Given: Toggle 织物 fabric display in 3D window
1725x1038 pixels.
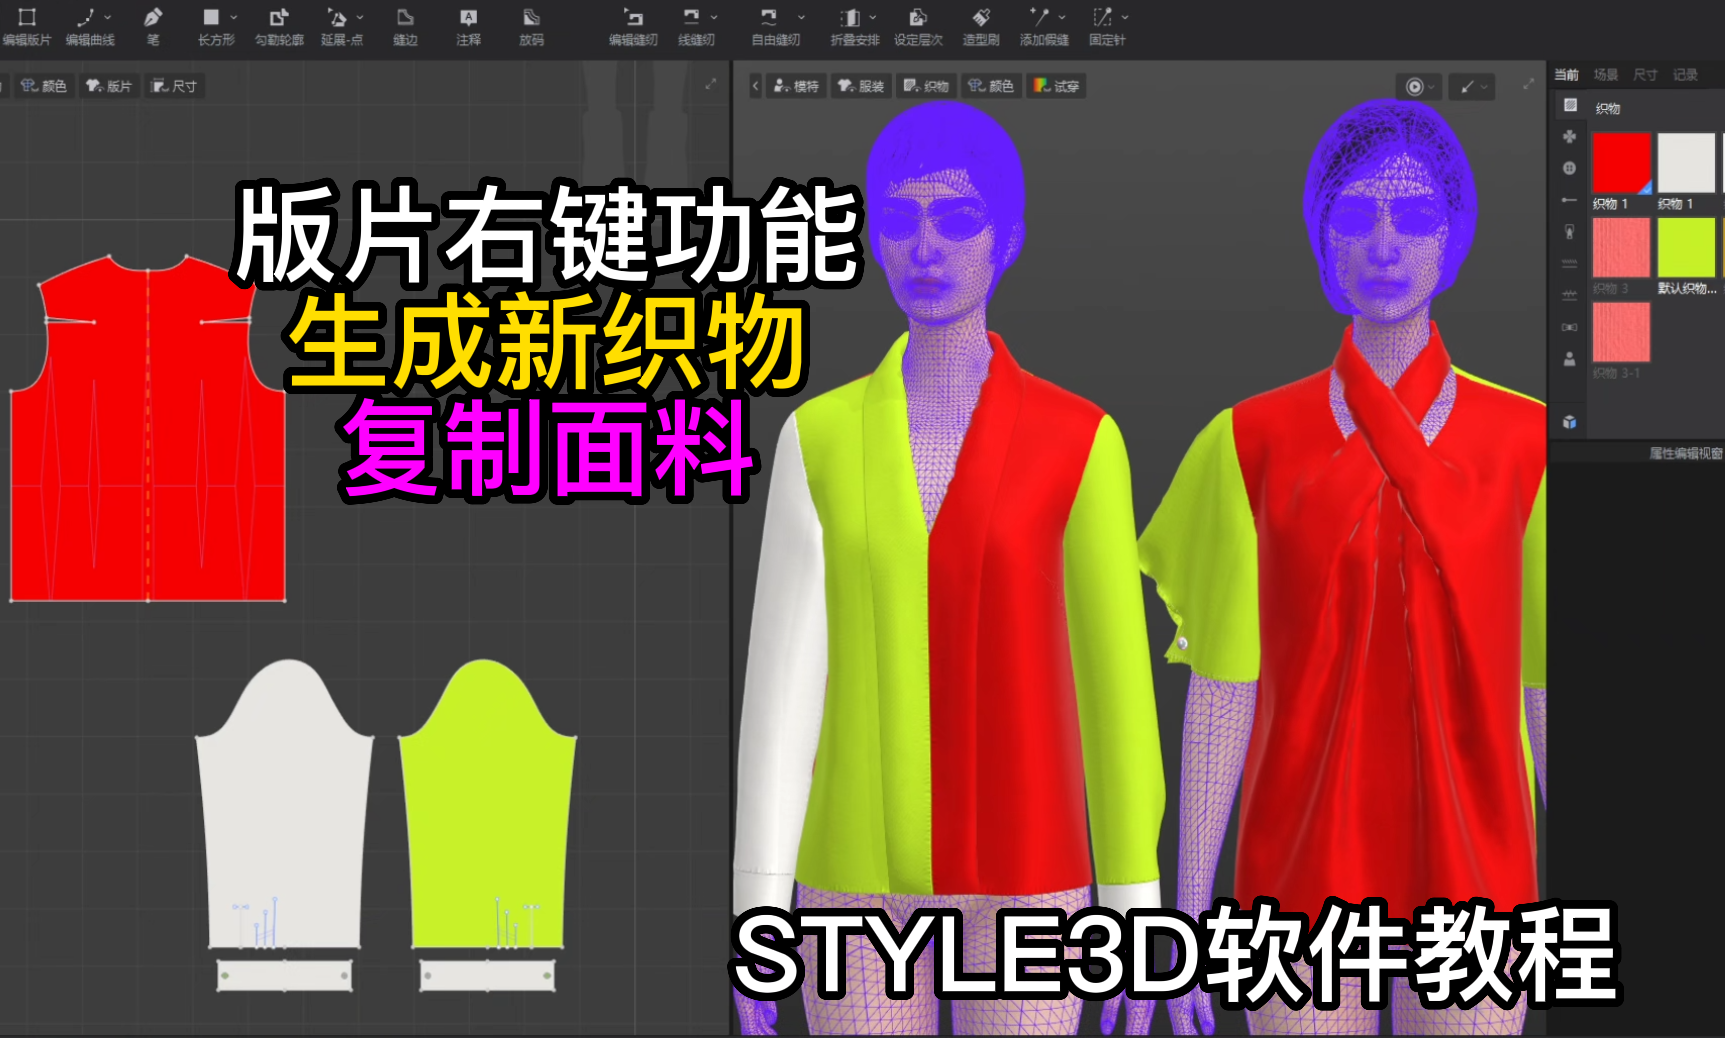Looking at the screenshot, I should (x=926, y=86).
